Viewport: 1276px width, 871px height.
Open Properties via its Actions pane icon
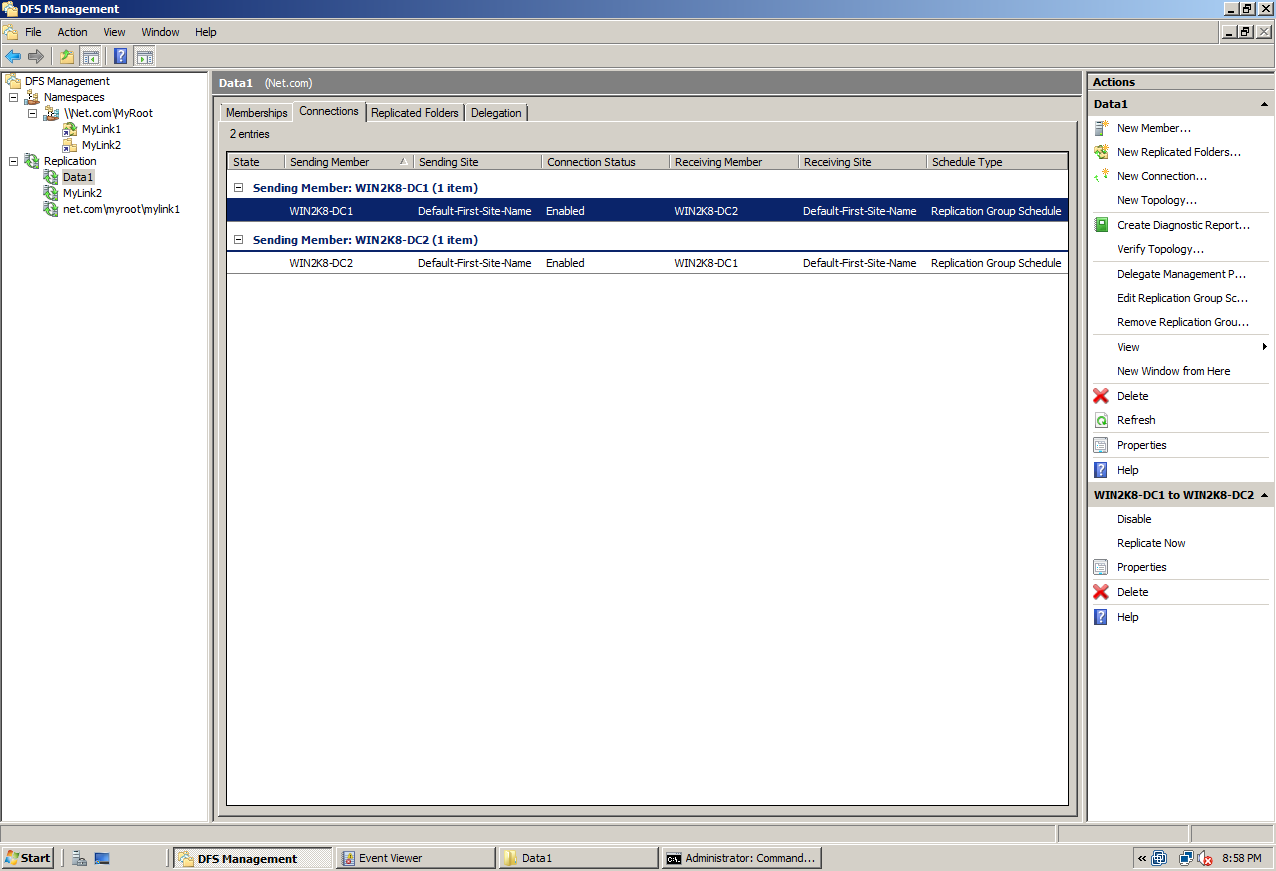click(x=1101, y=444)
